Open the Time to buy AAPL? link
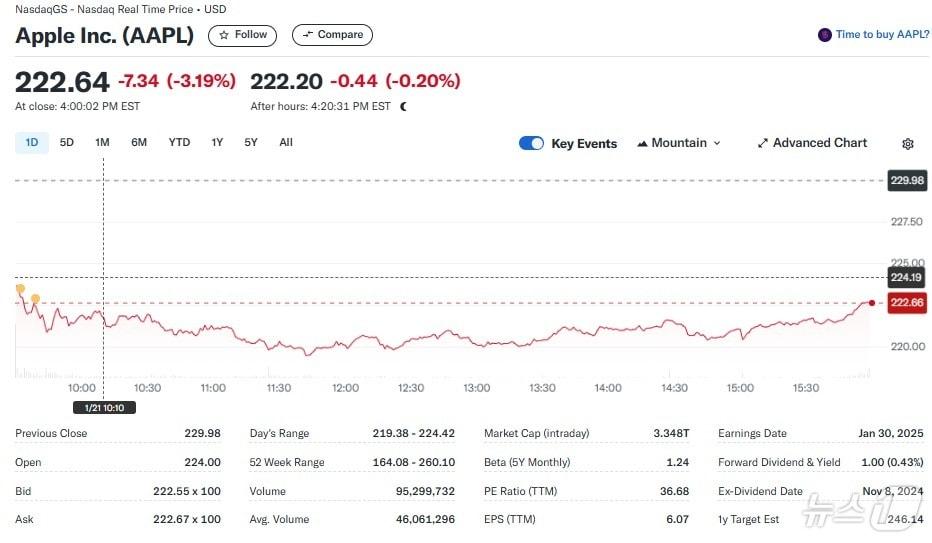 (882, 35)
